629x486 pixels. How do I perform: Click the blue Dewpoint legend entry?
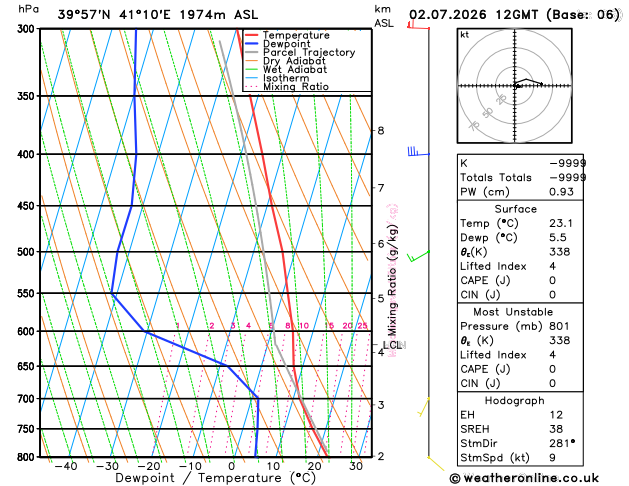pyautogui.click(x=278, y=44)
